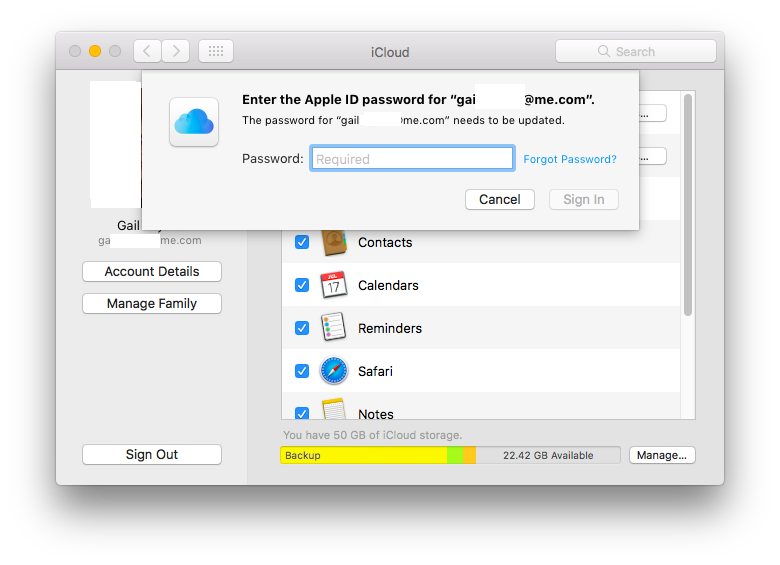
Task: Uncheck the Notes checkbox
Action: pyautogui.click(x=302, y=413)
